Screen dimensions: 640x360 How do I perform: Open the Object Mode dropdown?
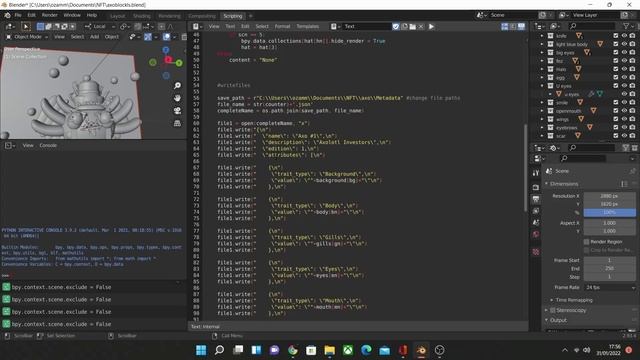click(27, 37)
